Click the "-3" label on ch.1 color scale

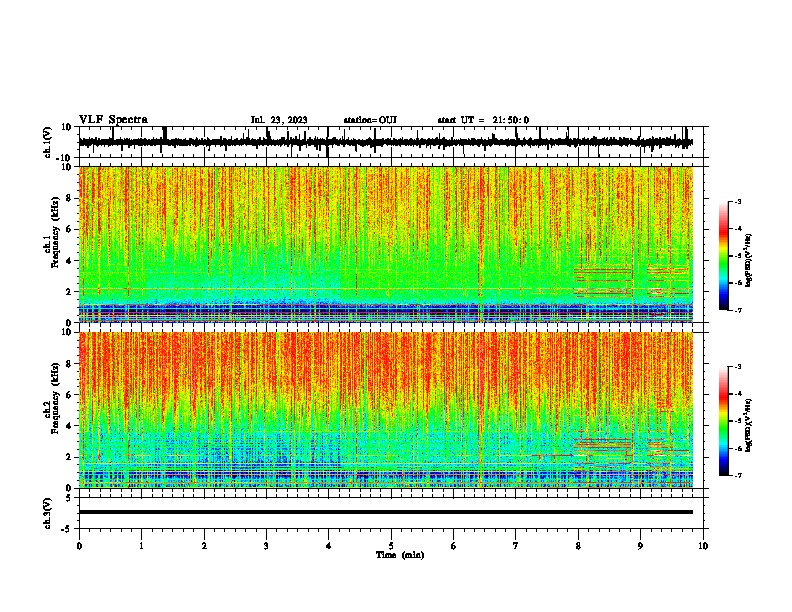[737, 201]
